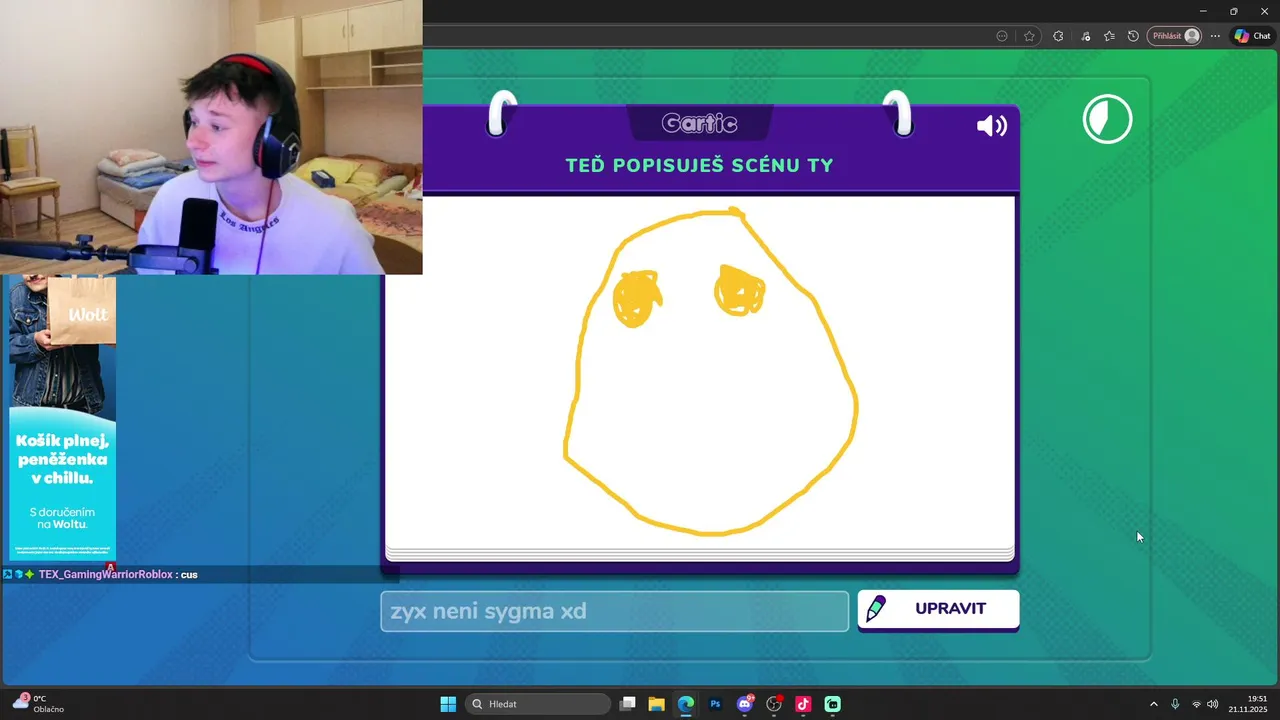Click the Hledat taskbar search box
This screenshot has width=1280, height=720.
[538, 704]
